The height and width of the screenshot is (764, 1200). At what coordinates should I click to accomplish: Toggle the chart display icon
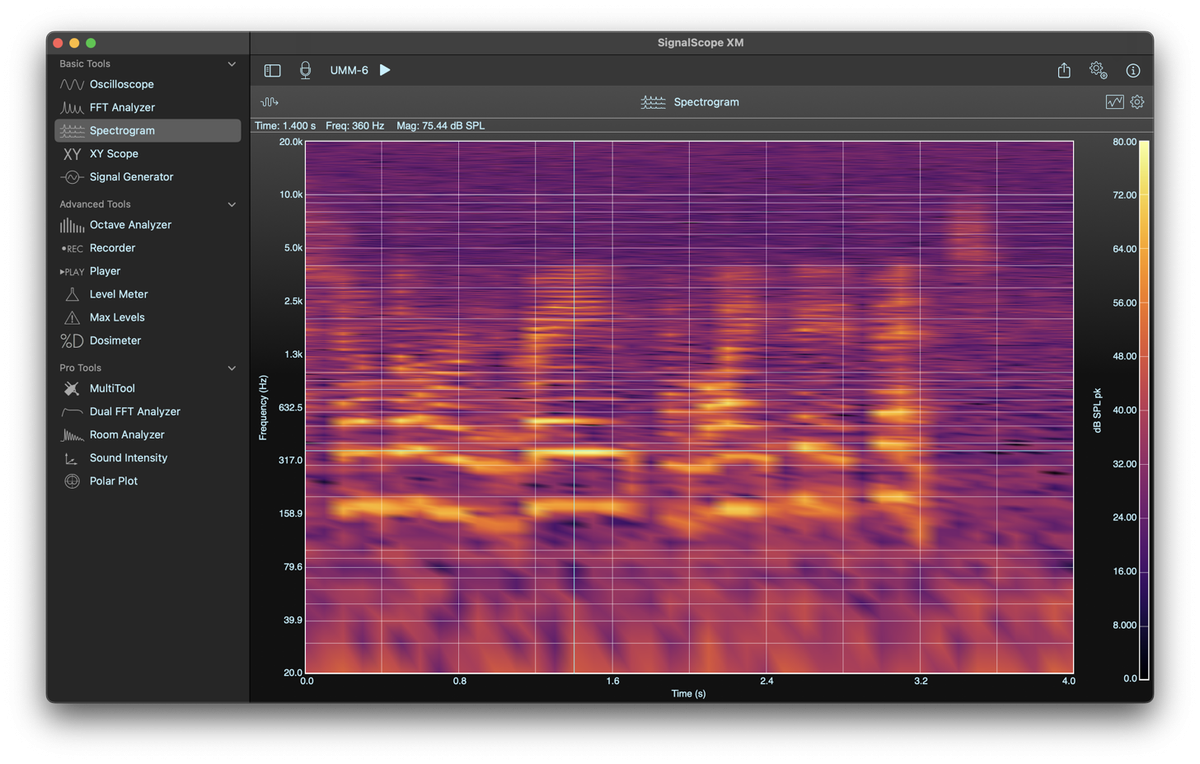tap(1114, 102)
